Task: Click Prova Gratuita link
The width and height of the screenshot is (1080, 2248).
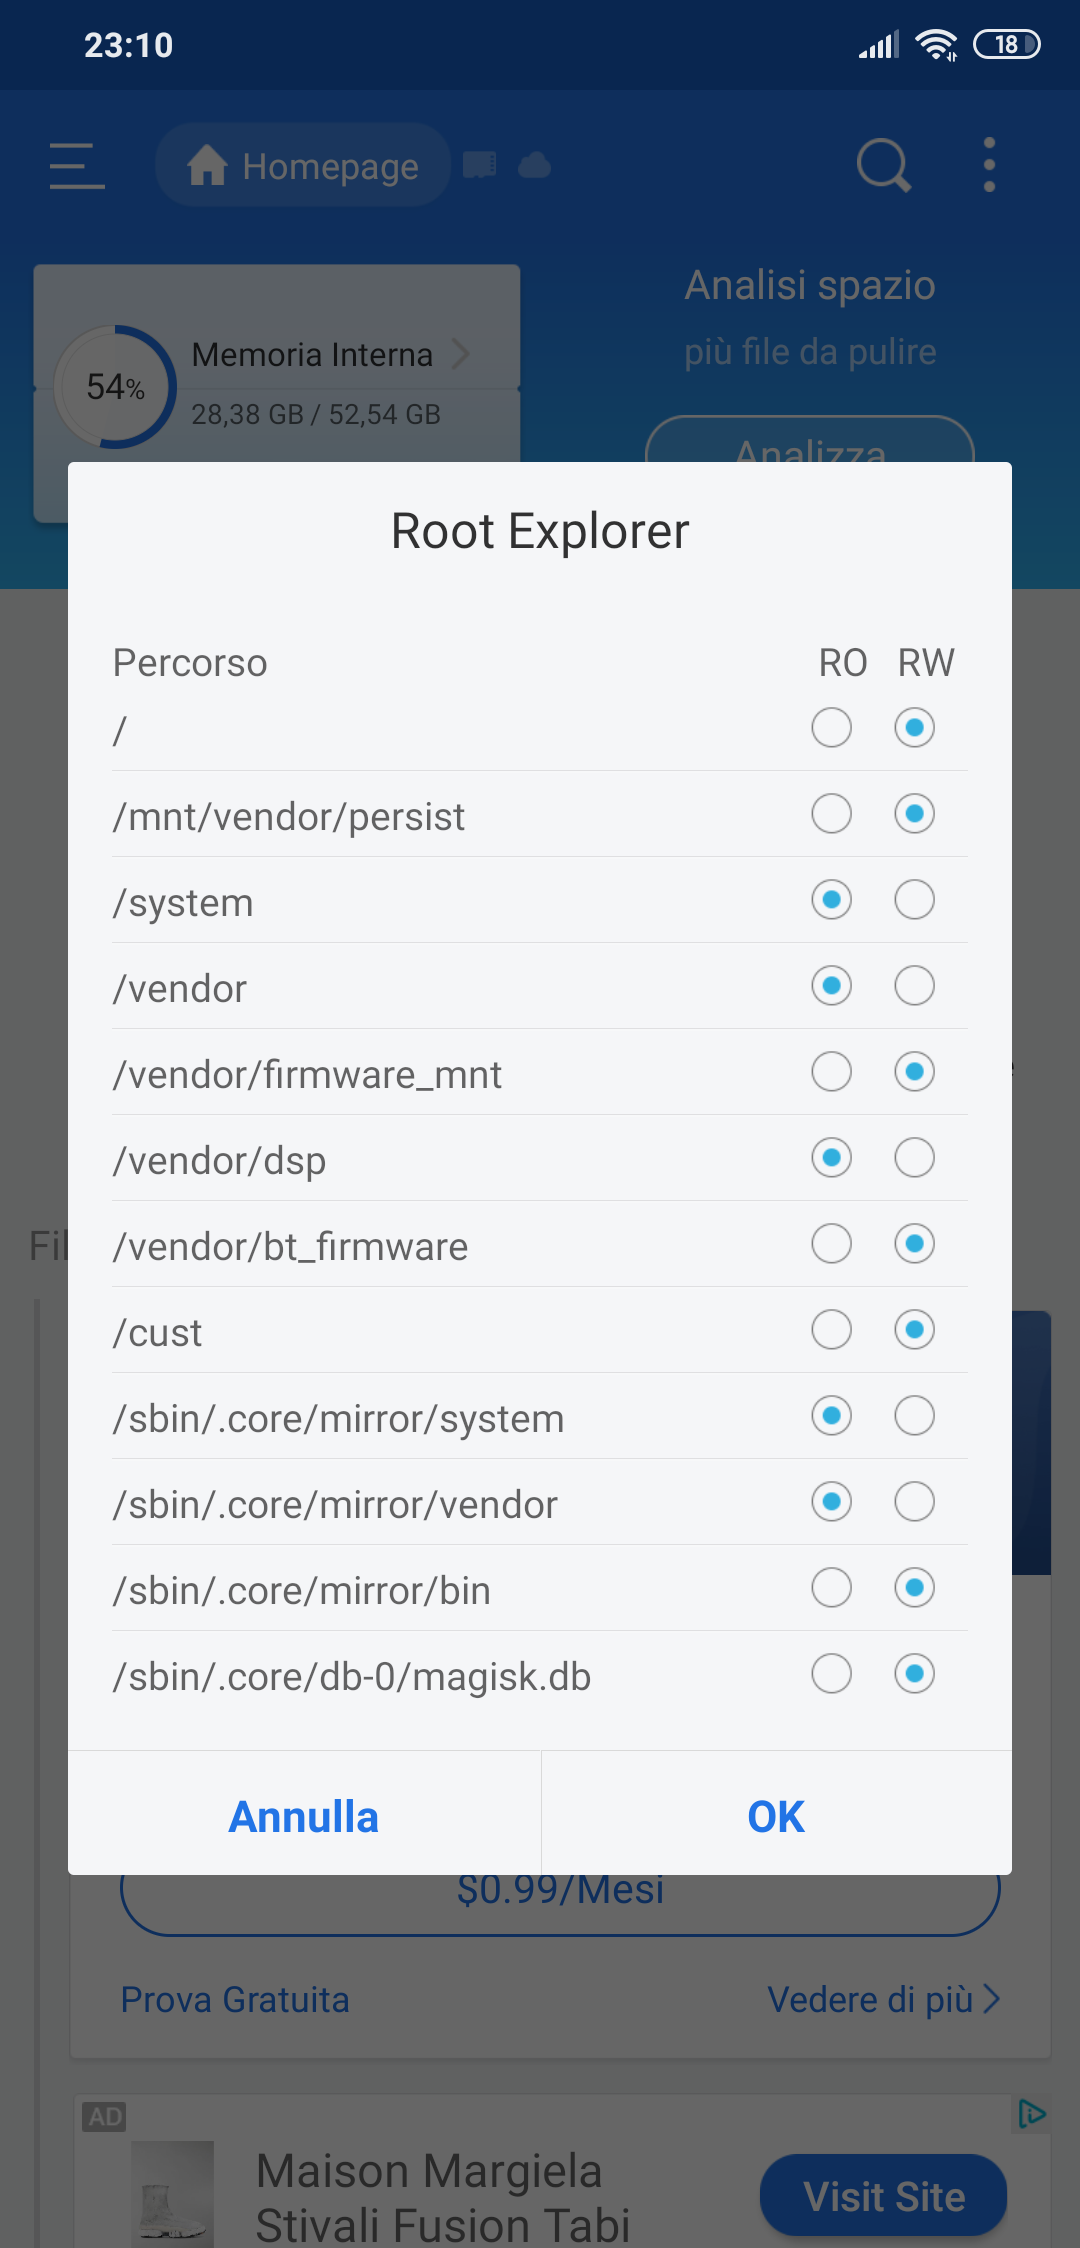Action: pos(235,2000)
